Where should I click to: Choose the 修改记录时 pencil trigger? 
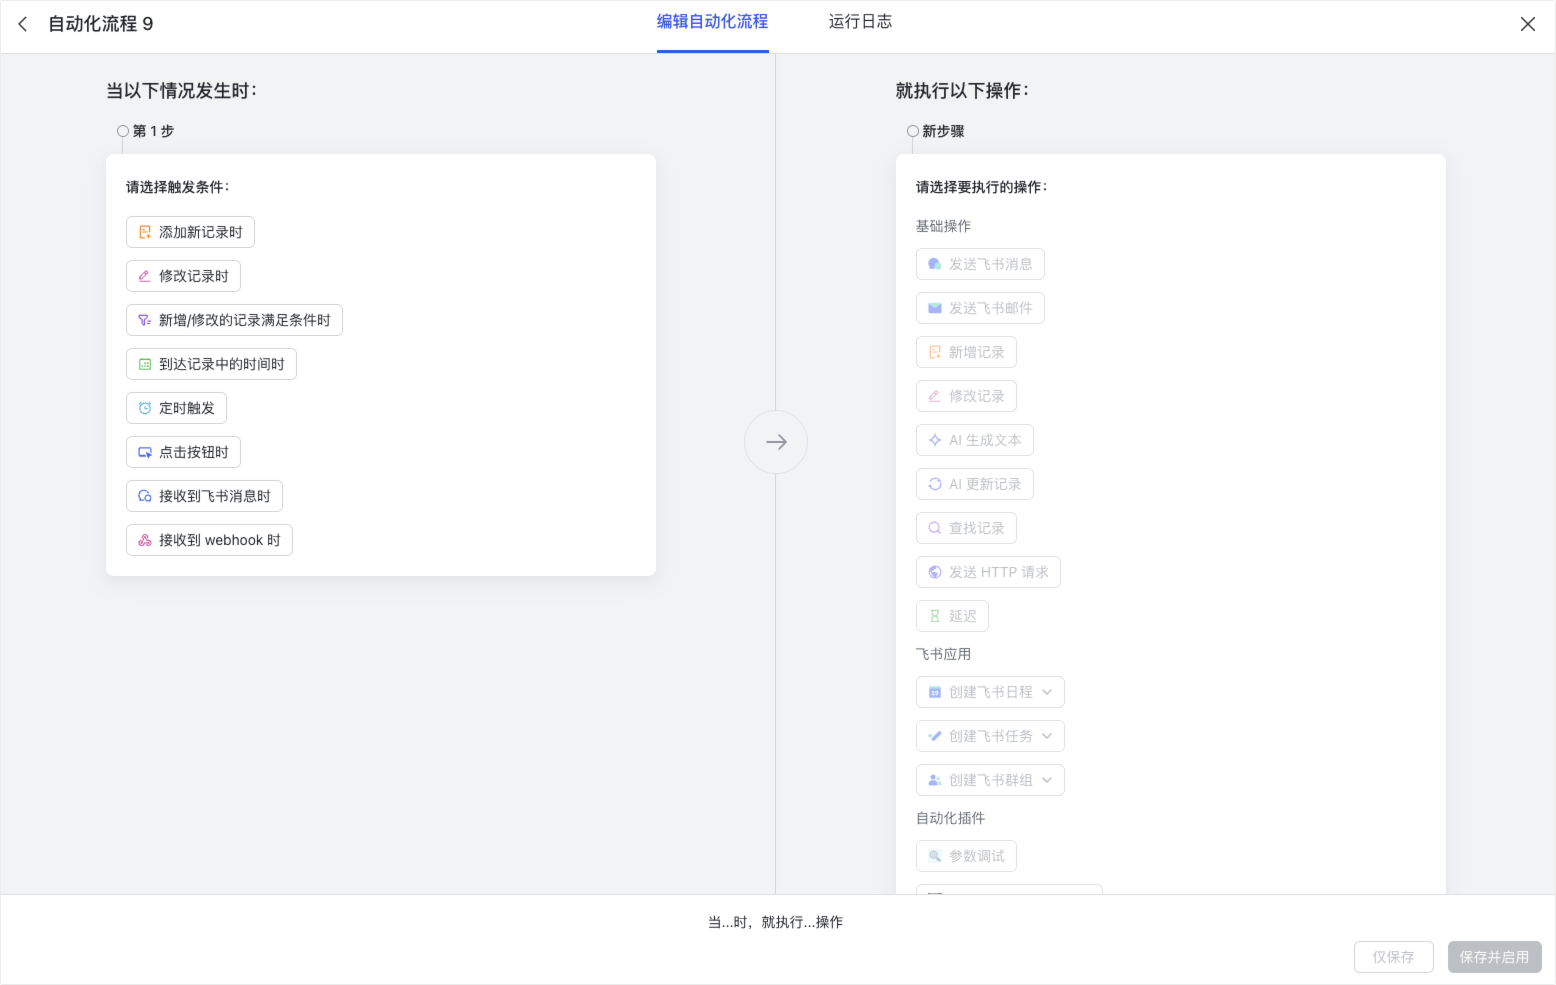tap(183, 276)
